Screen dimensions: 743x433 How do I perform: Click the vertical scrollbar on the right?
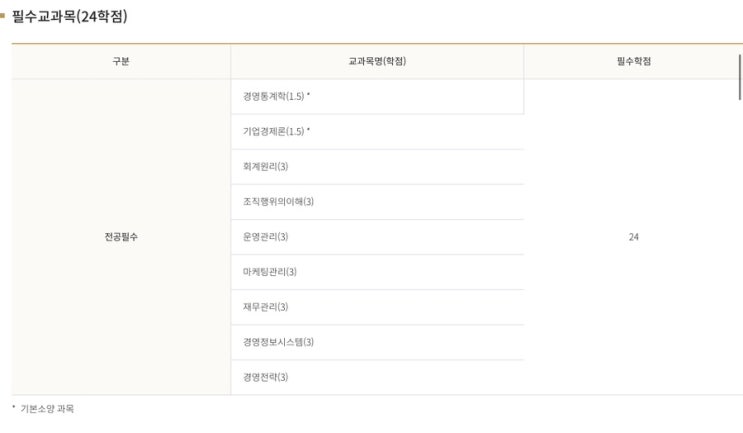coord(740,78)
